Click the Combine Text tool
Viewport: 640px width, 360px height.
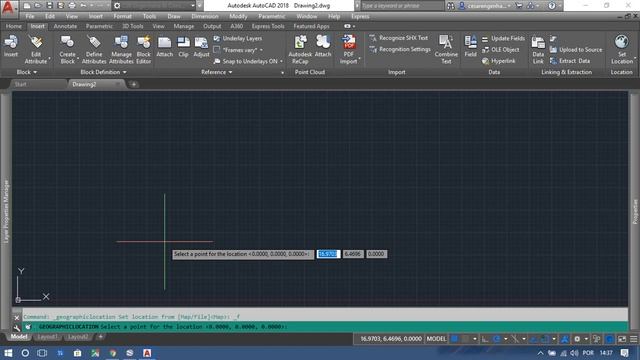(x=446, y=49)
